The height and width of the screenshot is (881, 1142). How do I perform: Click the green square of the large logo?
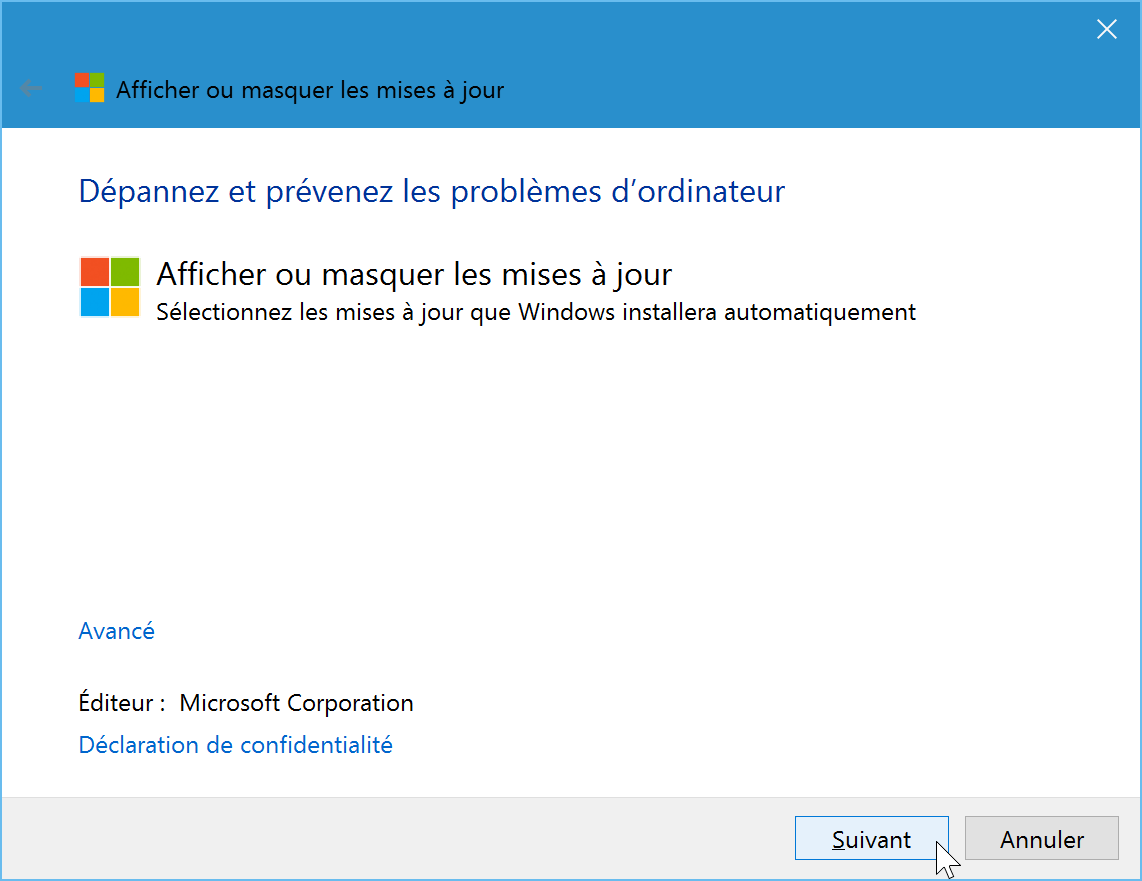[125, 272]
